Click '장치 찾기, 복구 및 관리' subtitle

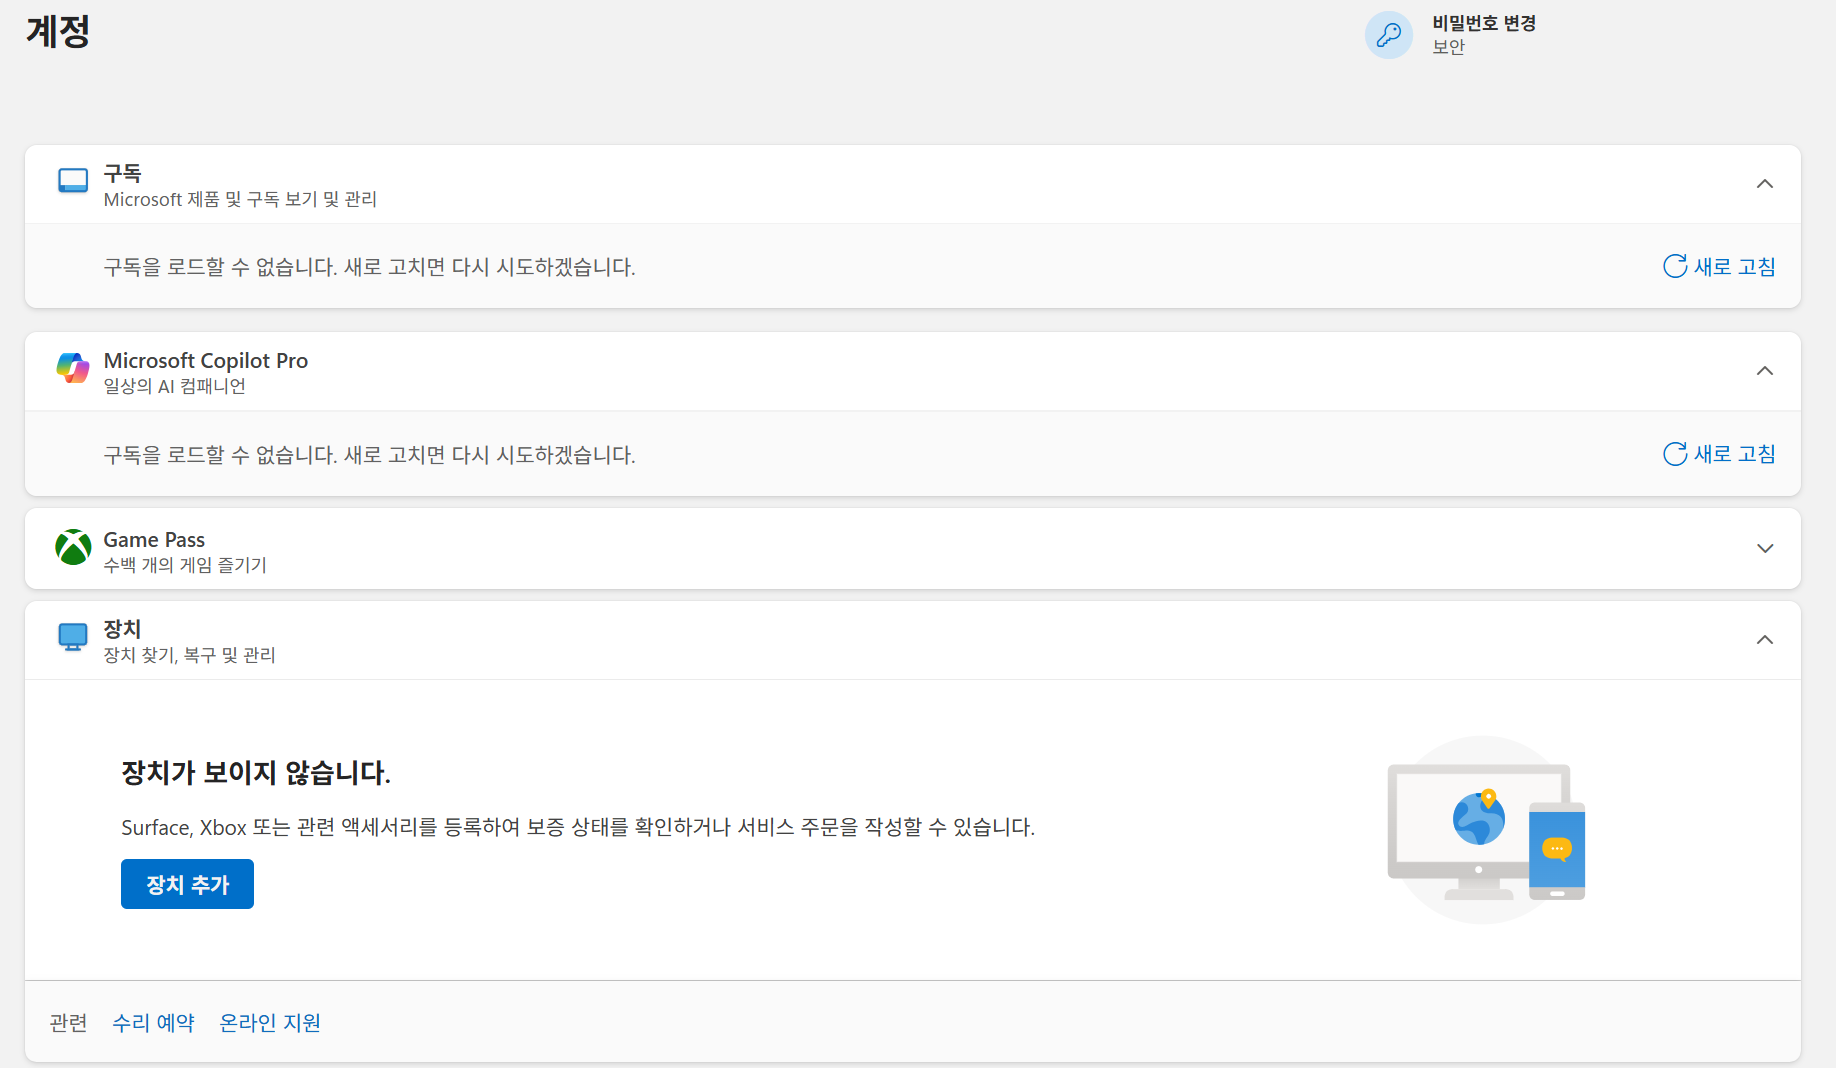coord(189,655)
